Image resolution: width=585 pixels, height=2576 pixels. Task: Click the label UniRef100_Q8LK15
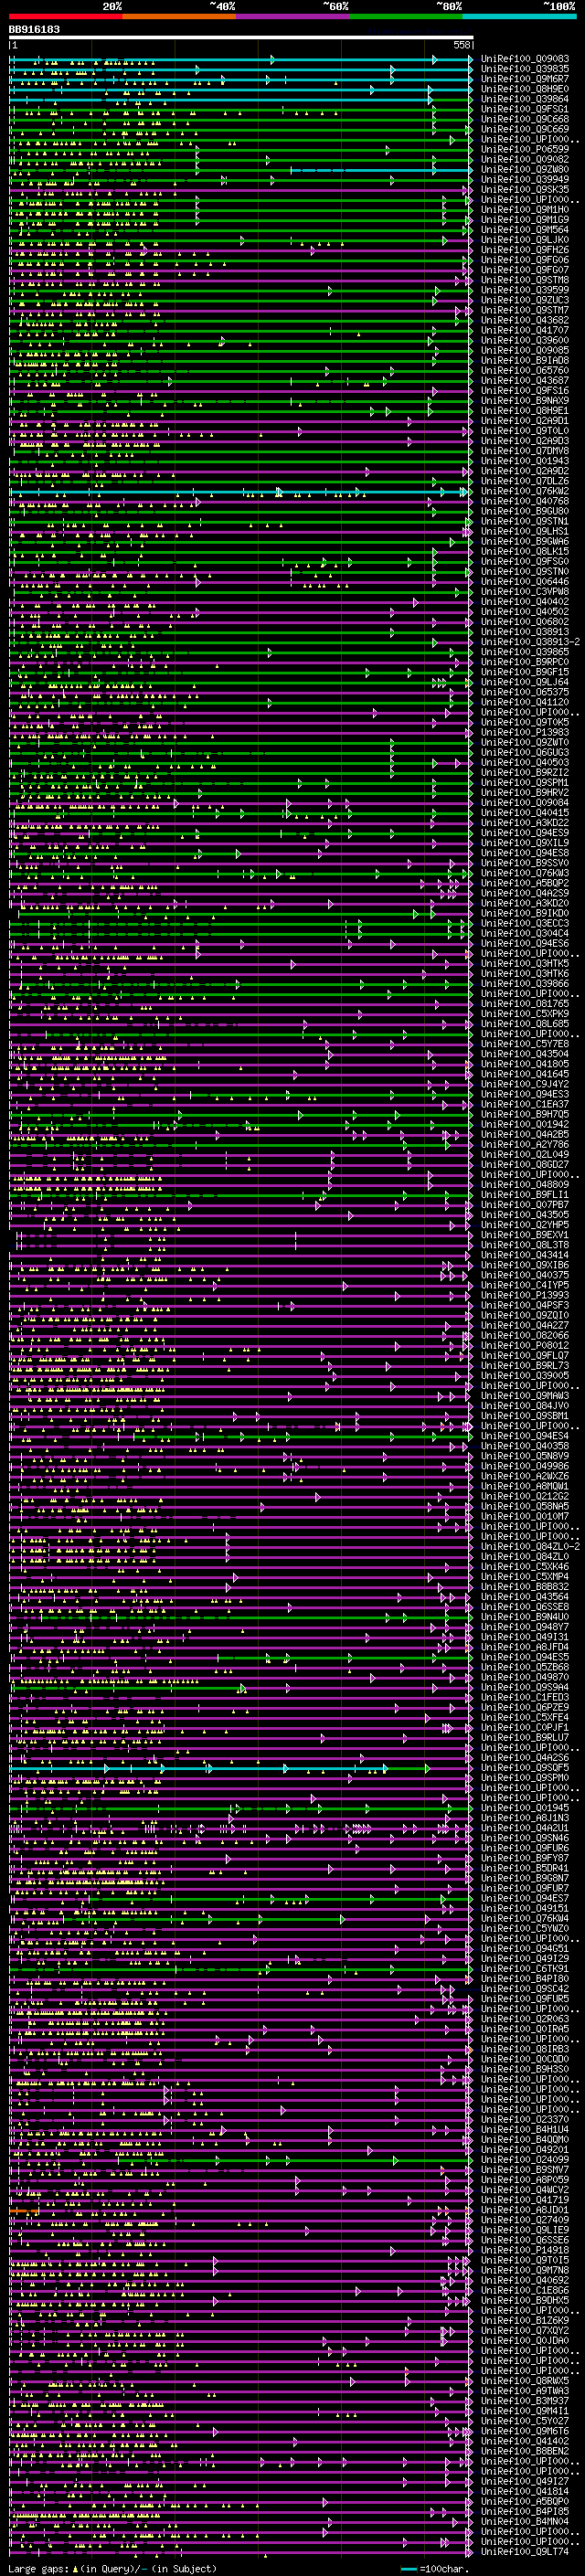(525, 552)
